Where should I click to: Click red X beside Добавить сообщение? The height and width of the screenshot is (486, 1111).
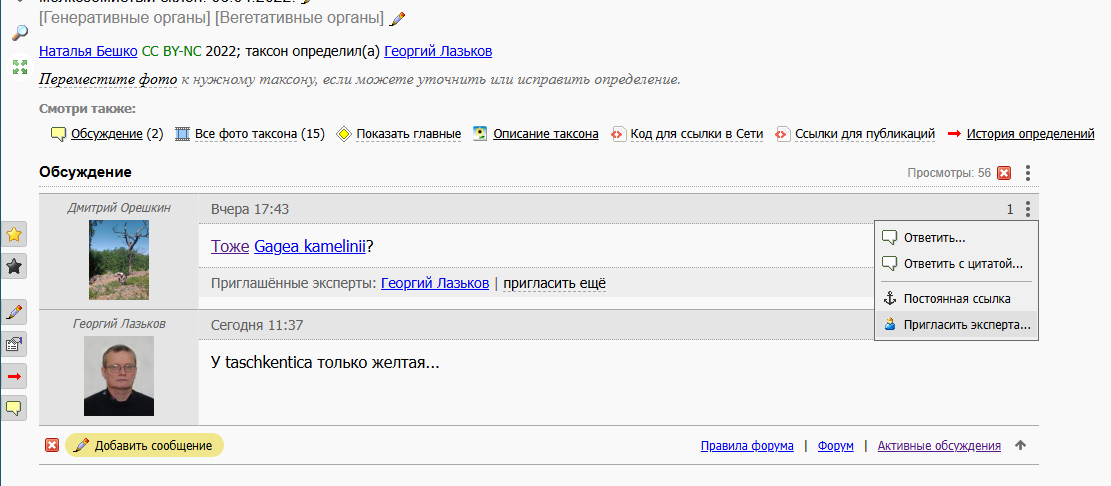point(52,445)
